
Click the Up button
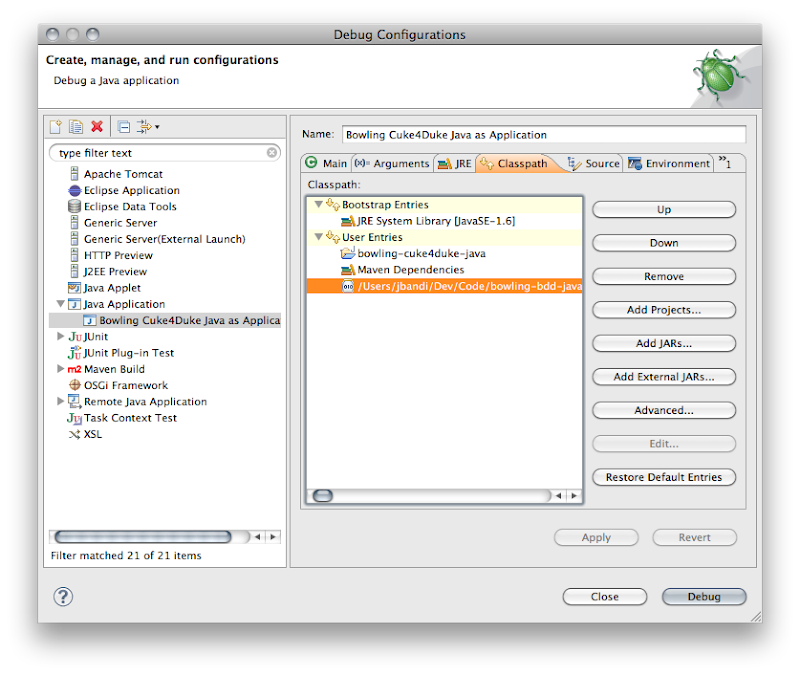664,210
